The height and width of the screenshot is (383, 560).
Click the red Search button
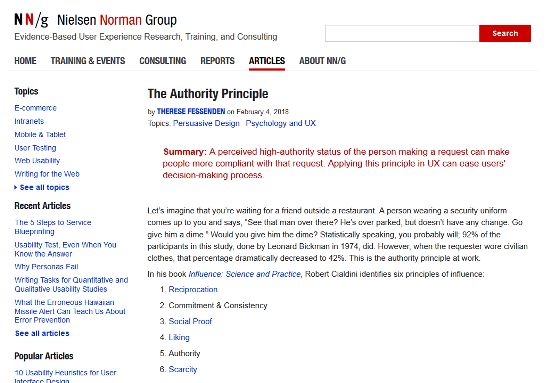(505, 34)
